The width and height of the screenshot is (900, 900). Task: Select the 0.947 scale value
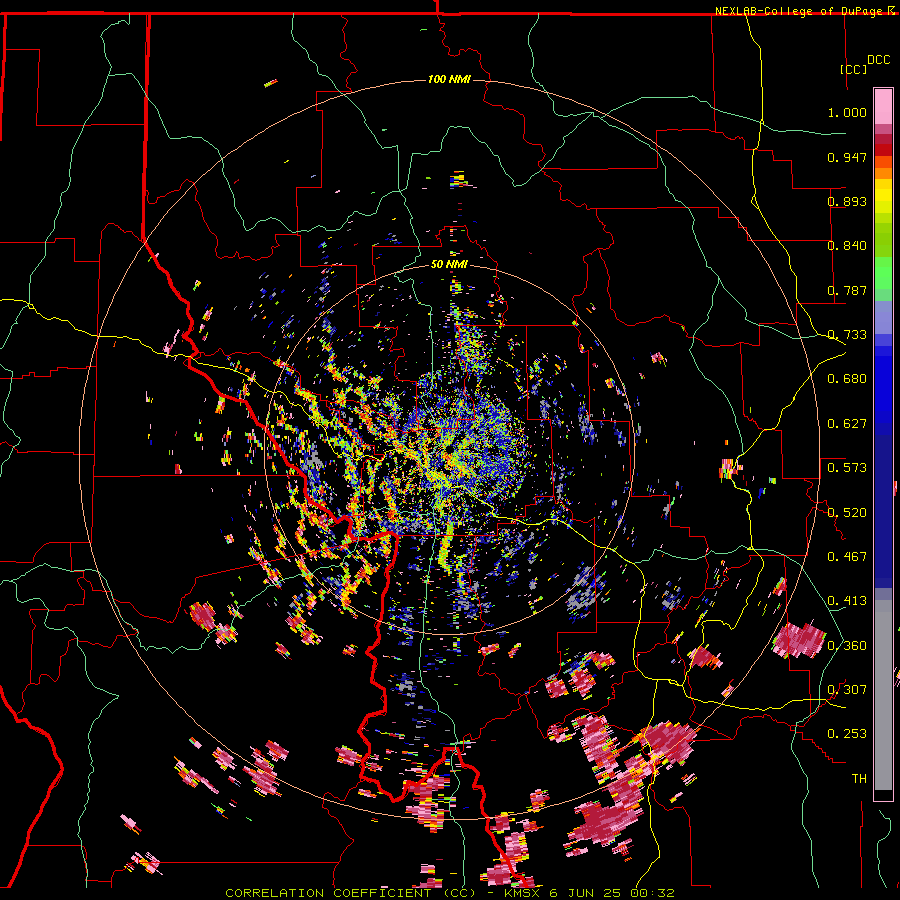(847, 157)
